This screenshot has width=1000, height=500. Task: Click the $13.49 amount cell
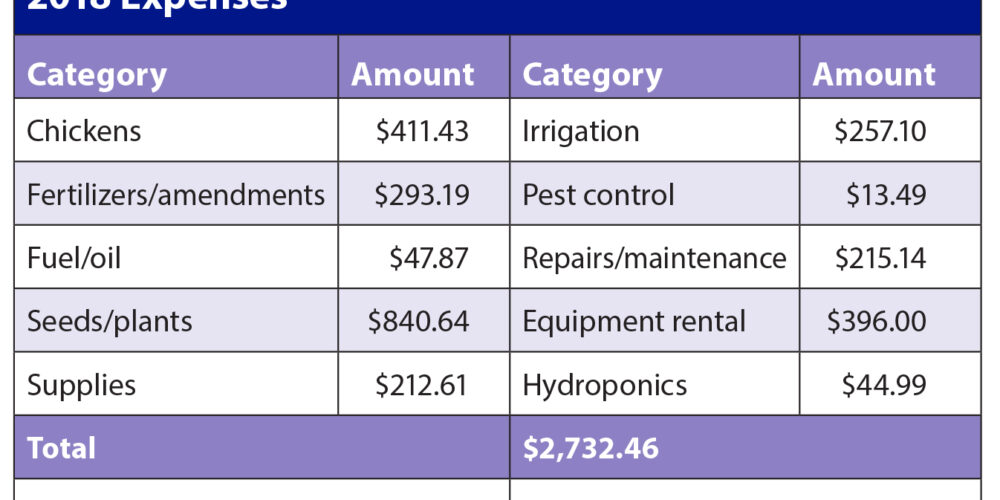891,194
